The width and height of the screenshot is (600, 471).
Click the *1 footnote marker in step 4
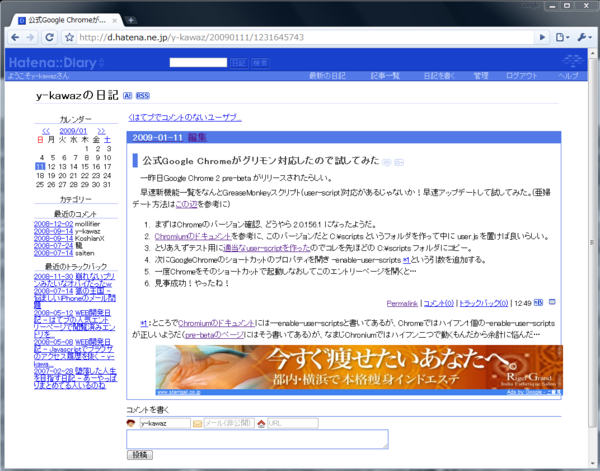406,260
